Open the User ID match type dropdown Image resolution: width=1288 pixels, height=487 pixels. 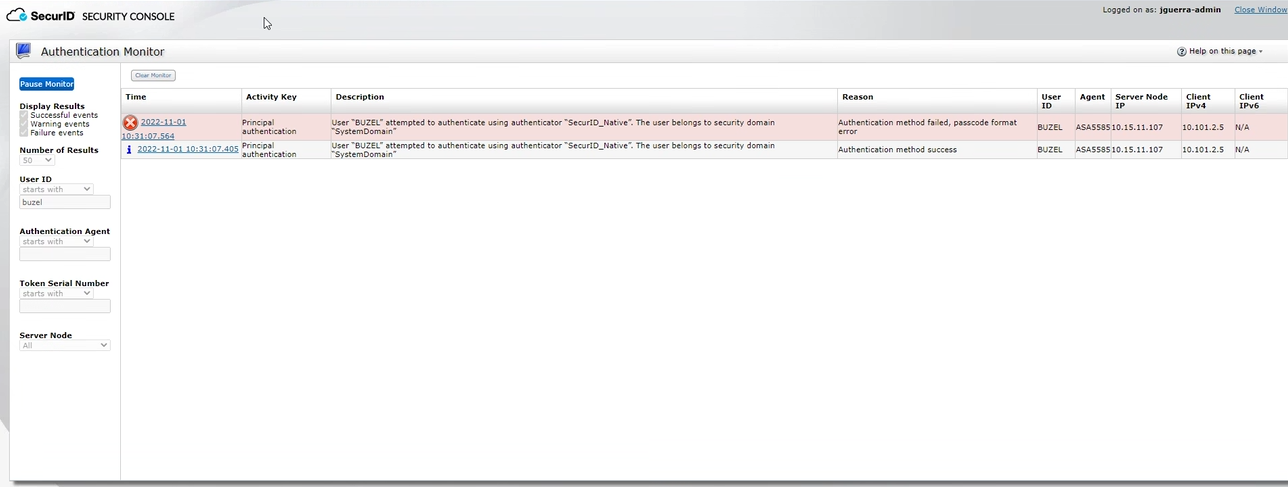56,189
